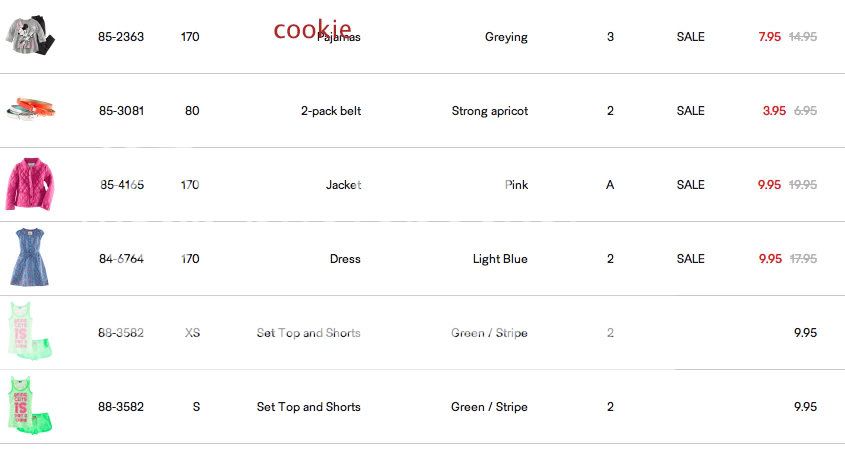Image resolution: width=845 pixels, height=450 pixels.
Task: Open the thumbnail in the XS size row
Action: tap(30, 332)
